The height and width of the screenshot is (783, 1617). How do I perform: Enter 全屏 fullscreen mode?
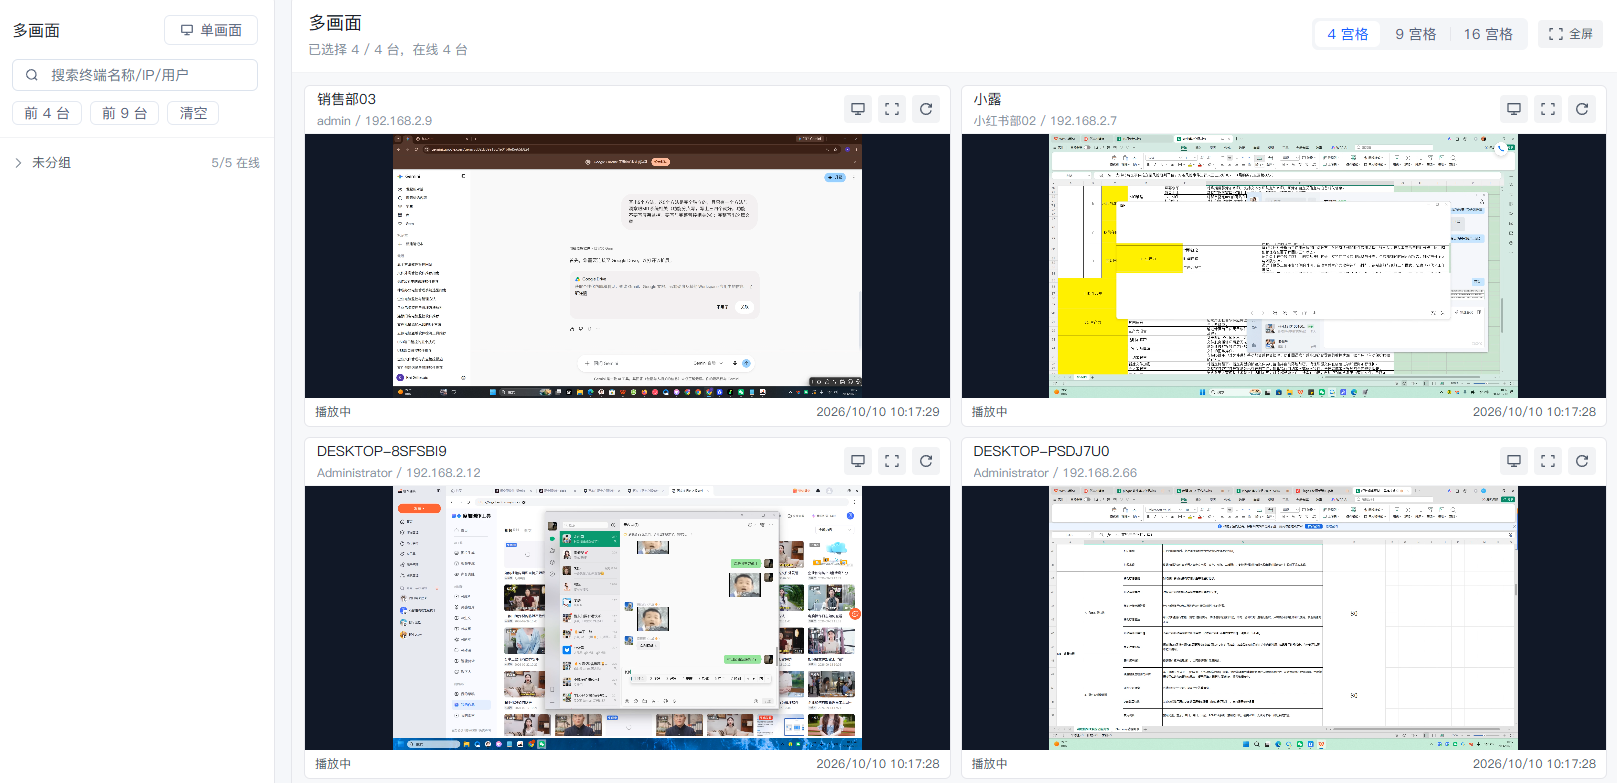pyautogui.click(x=1571, y=34)
